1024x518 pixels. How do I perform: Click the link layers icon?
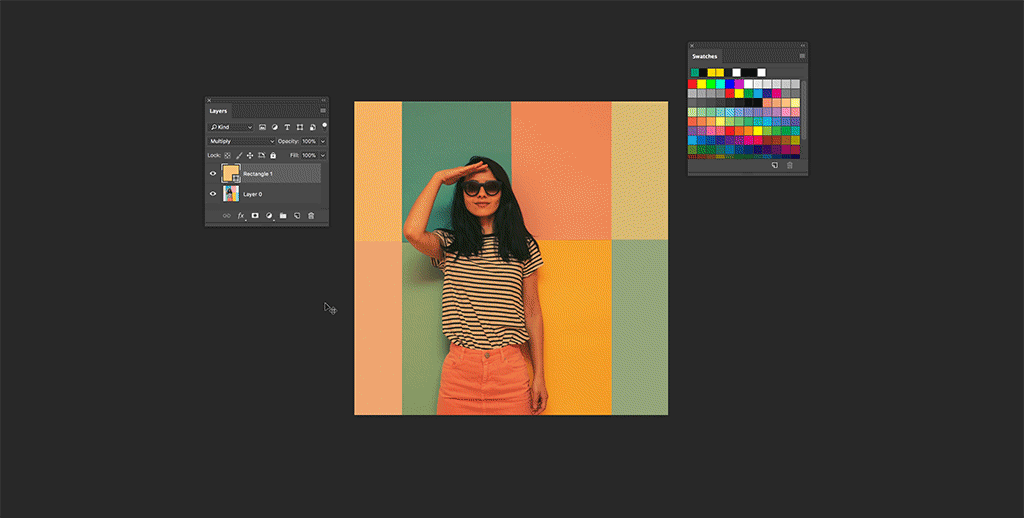[x=227, y=216]
